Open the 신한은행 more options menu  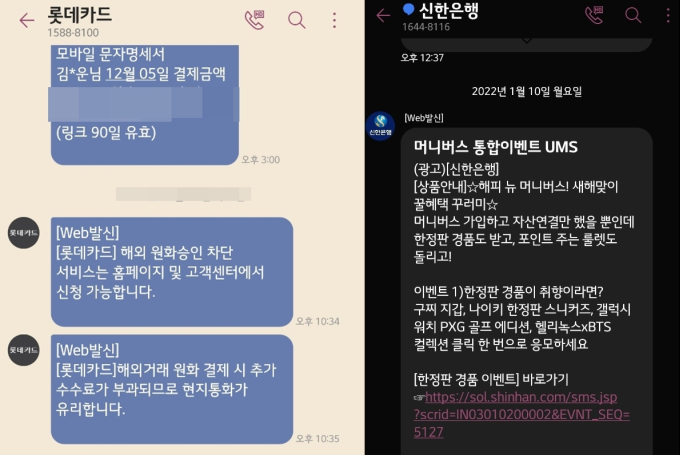(668, 15)
